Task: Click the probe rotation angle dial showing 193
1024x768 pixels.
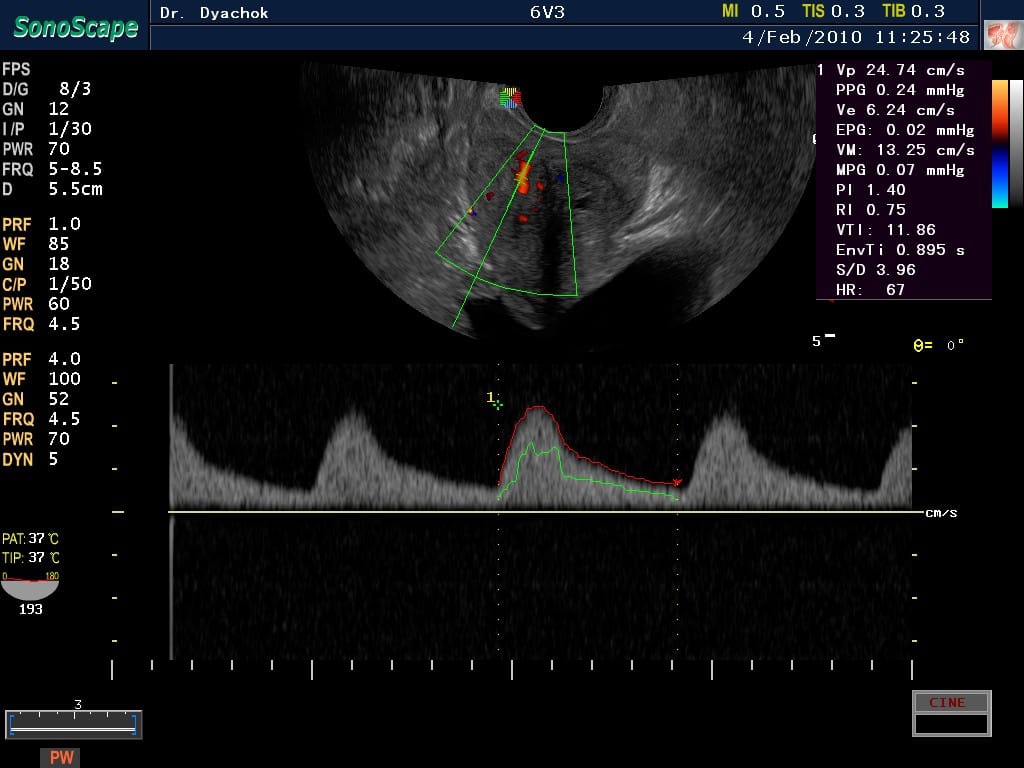Action: tap(30, 589)
